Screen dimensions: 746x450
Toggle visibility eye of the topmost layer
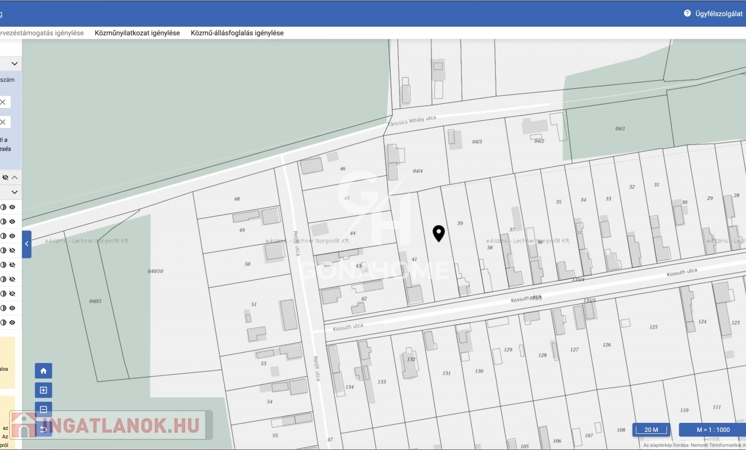tap(13, 207)
